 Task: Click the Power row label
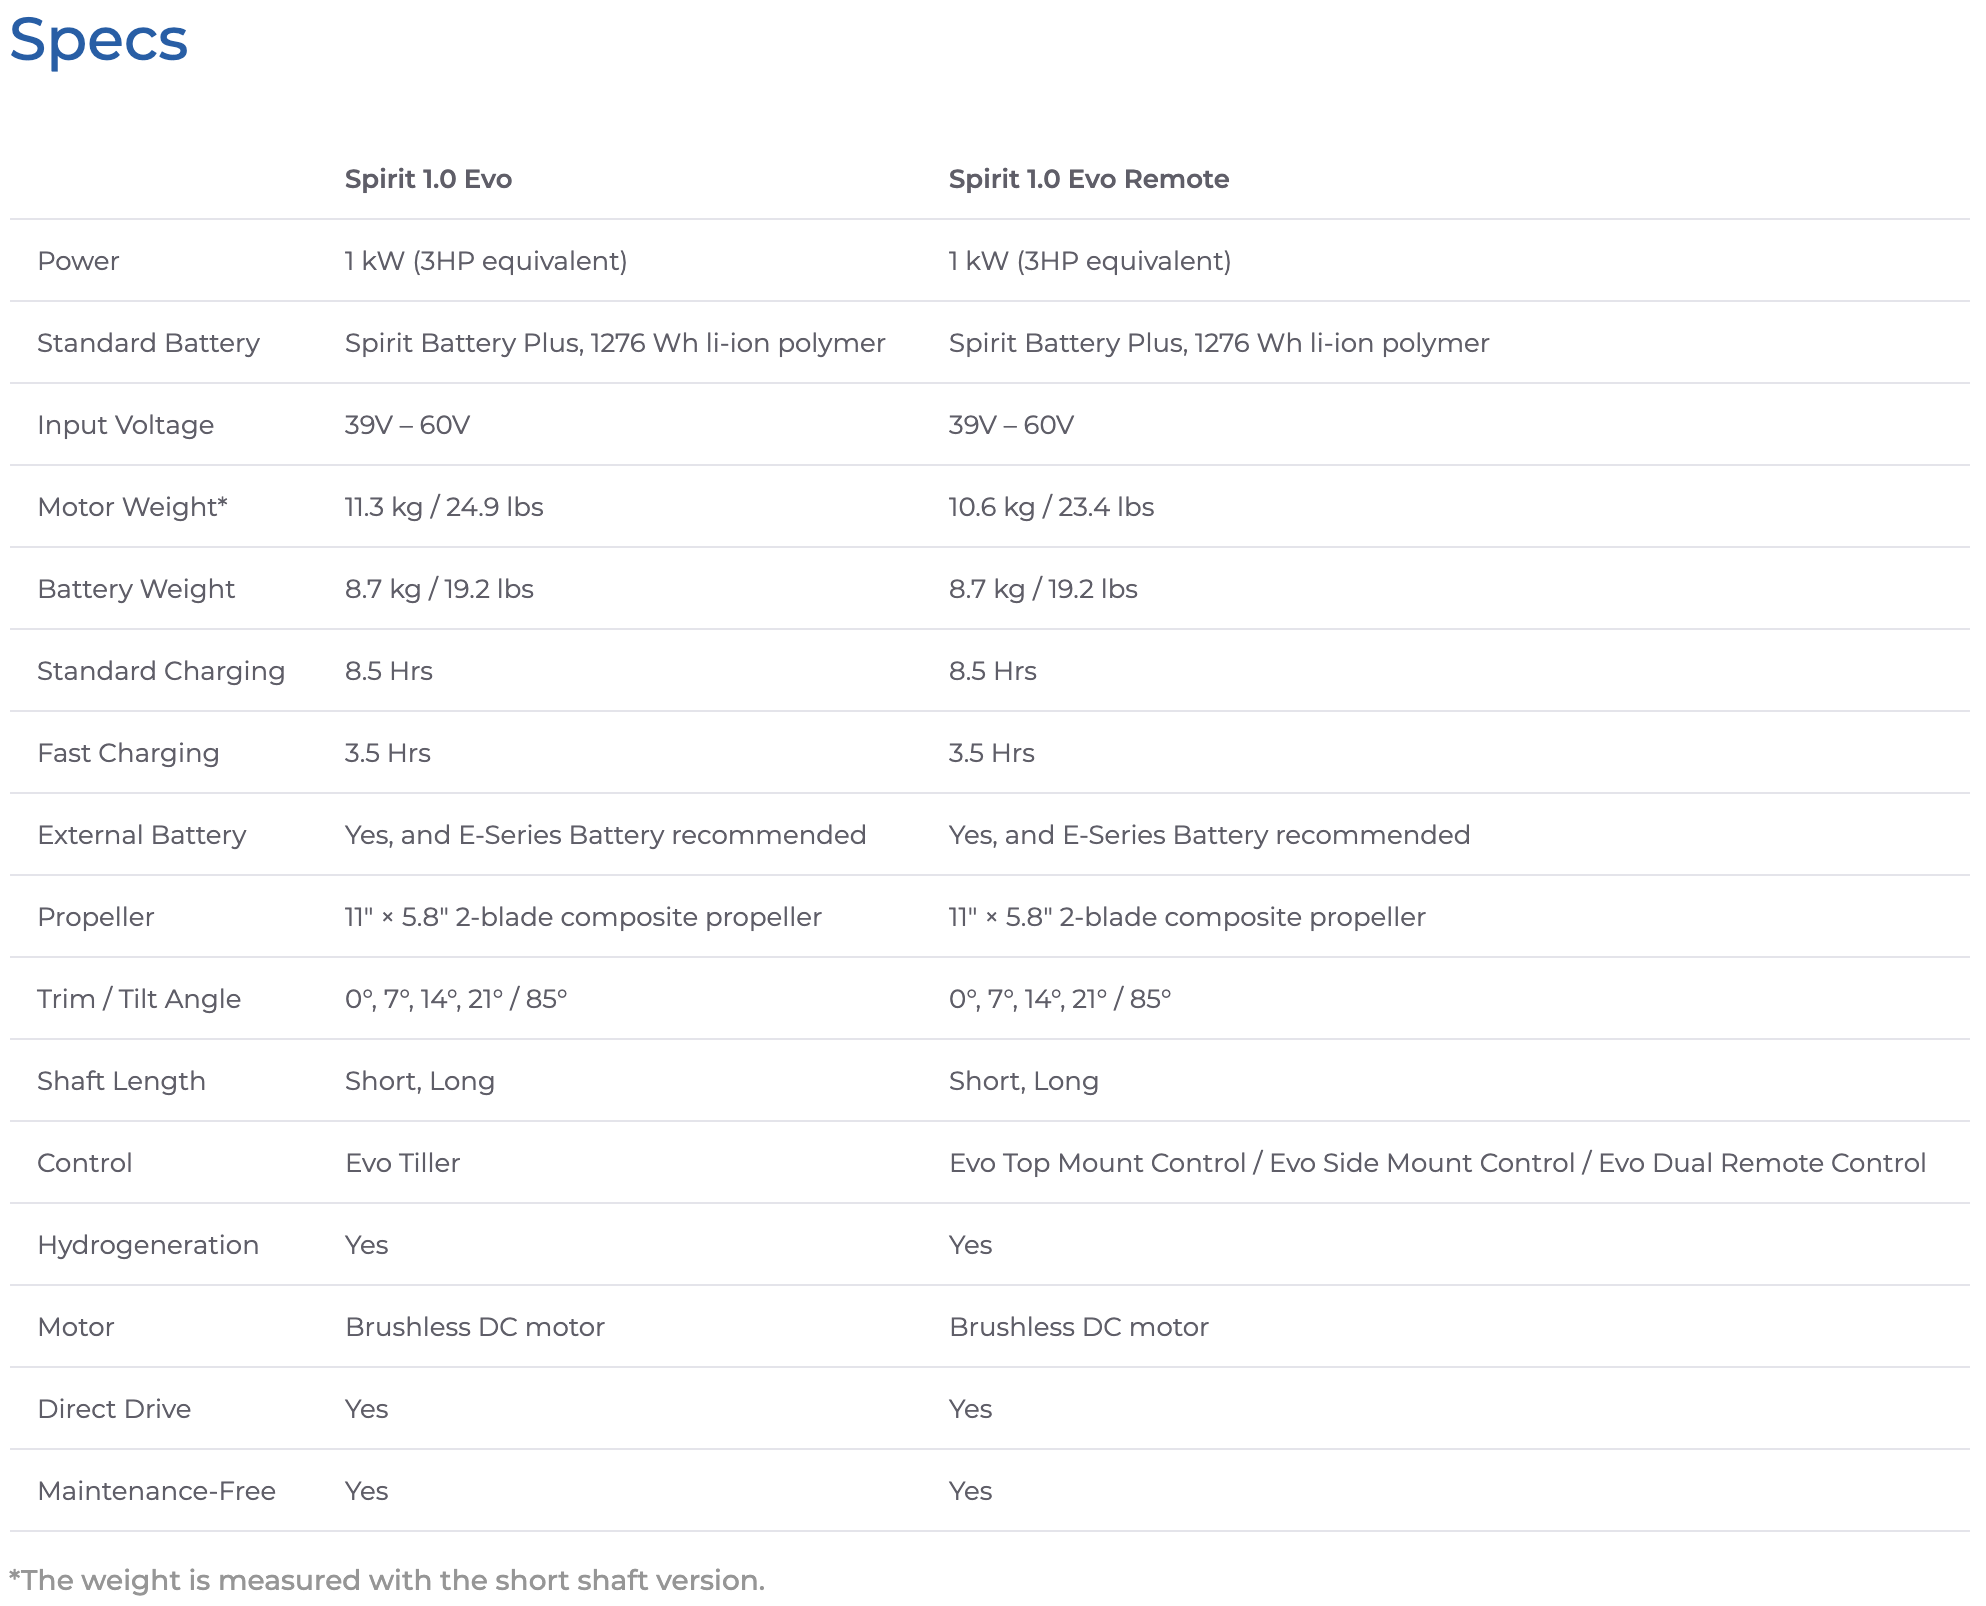[78, 261]
